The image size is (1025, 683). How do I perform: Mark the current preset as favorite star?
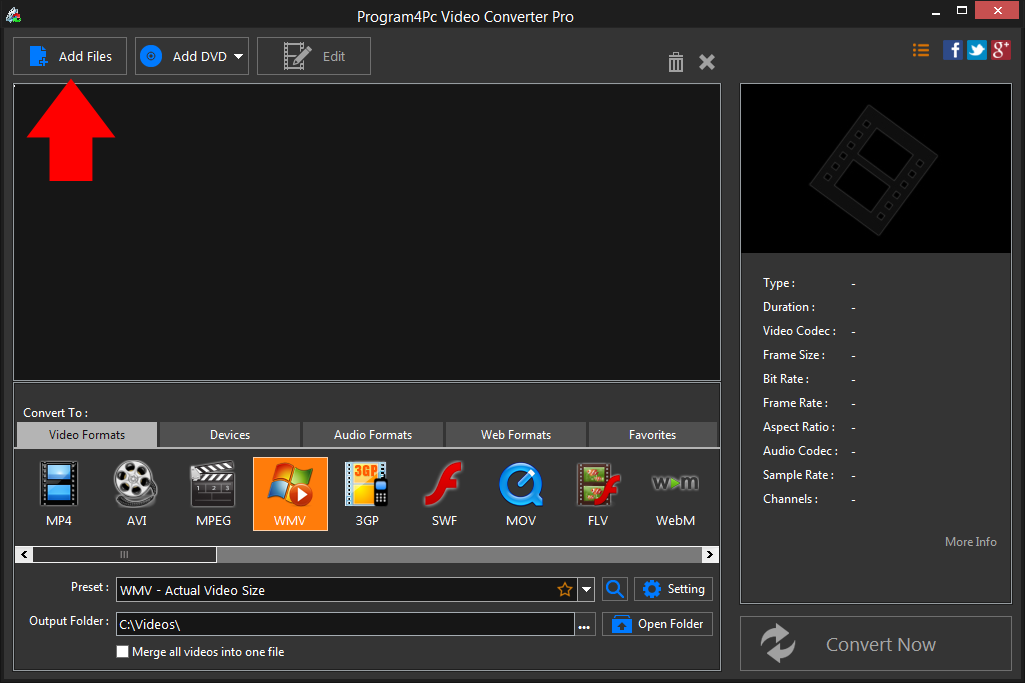coord(565,589)
